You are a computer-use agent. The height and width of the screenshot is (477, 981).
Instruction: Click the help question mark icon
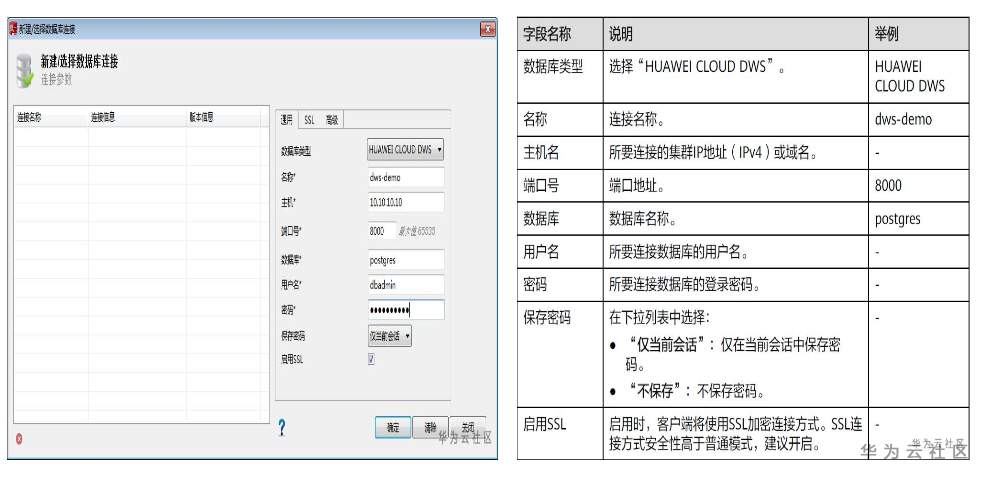[282, 428]
